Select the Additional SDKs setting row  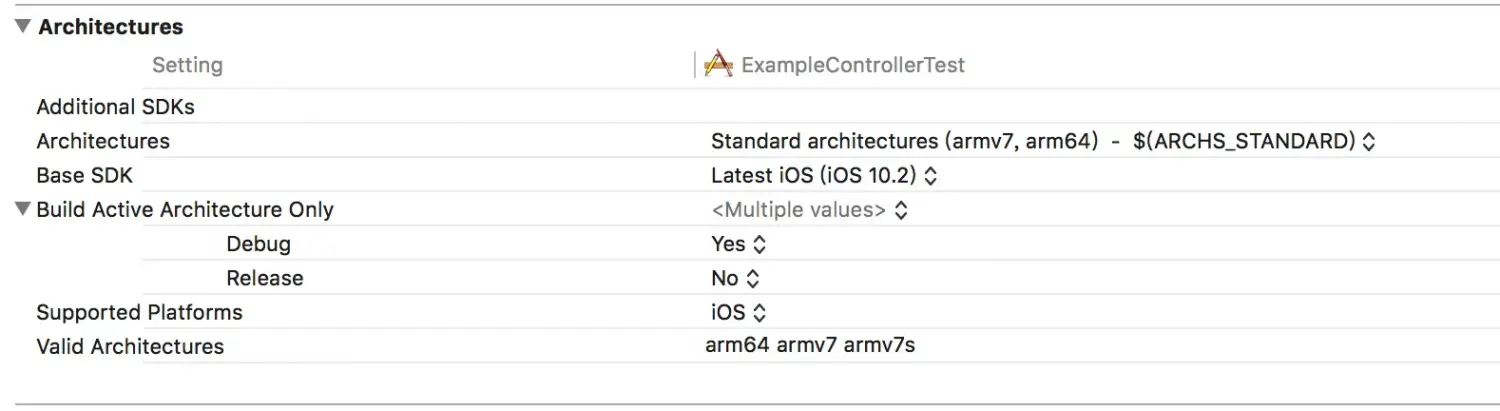tap(115, 107)
